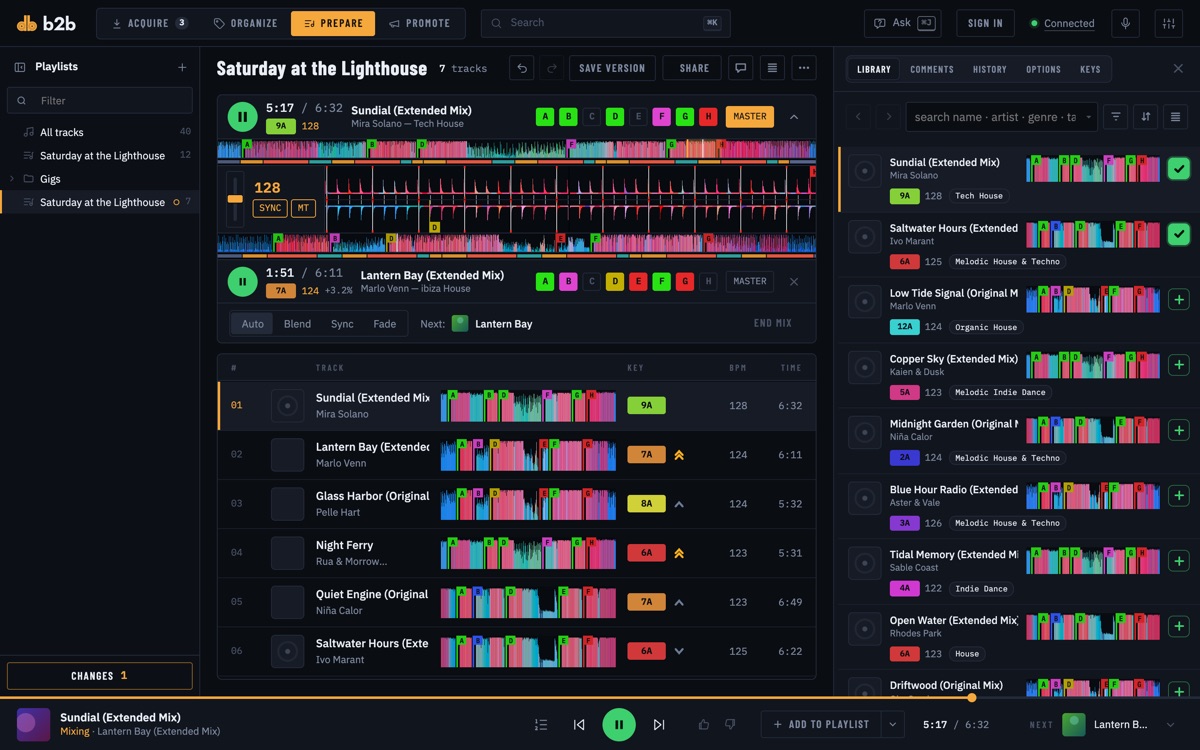Add Tidal Memory to the playlist
Viewport: 1200px width, 750px height.
coord(1178,561)
